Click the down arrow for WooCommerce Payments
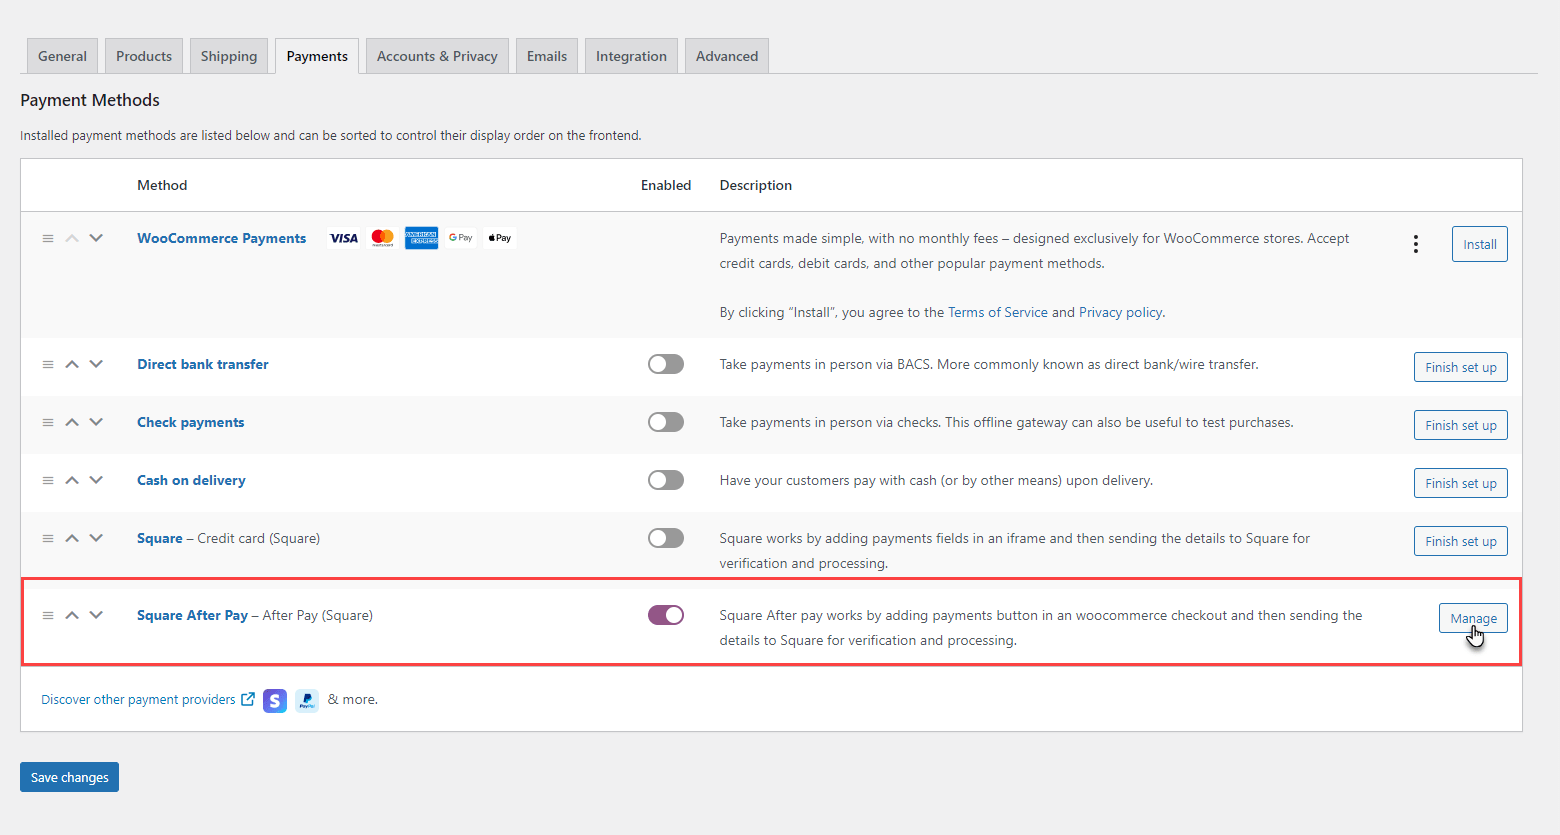Screen dimensions: 1560x835 pyautogui.click(x=96, y=237)
